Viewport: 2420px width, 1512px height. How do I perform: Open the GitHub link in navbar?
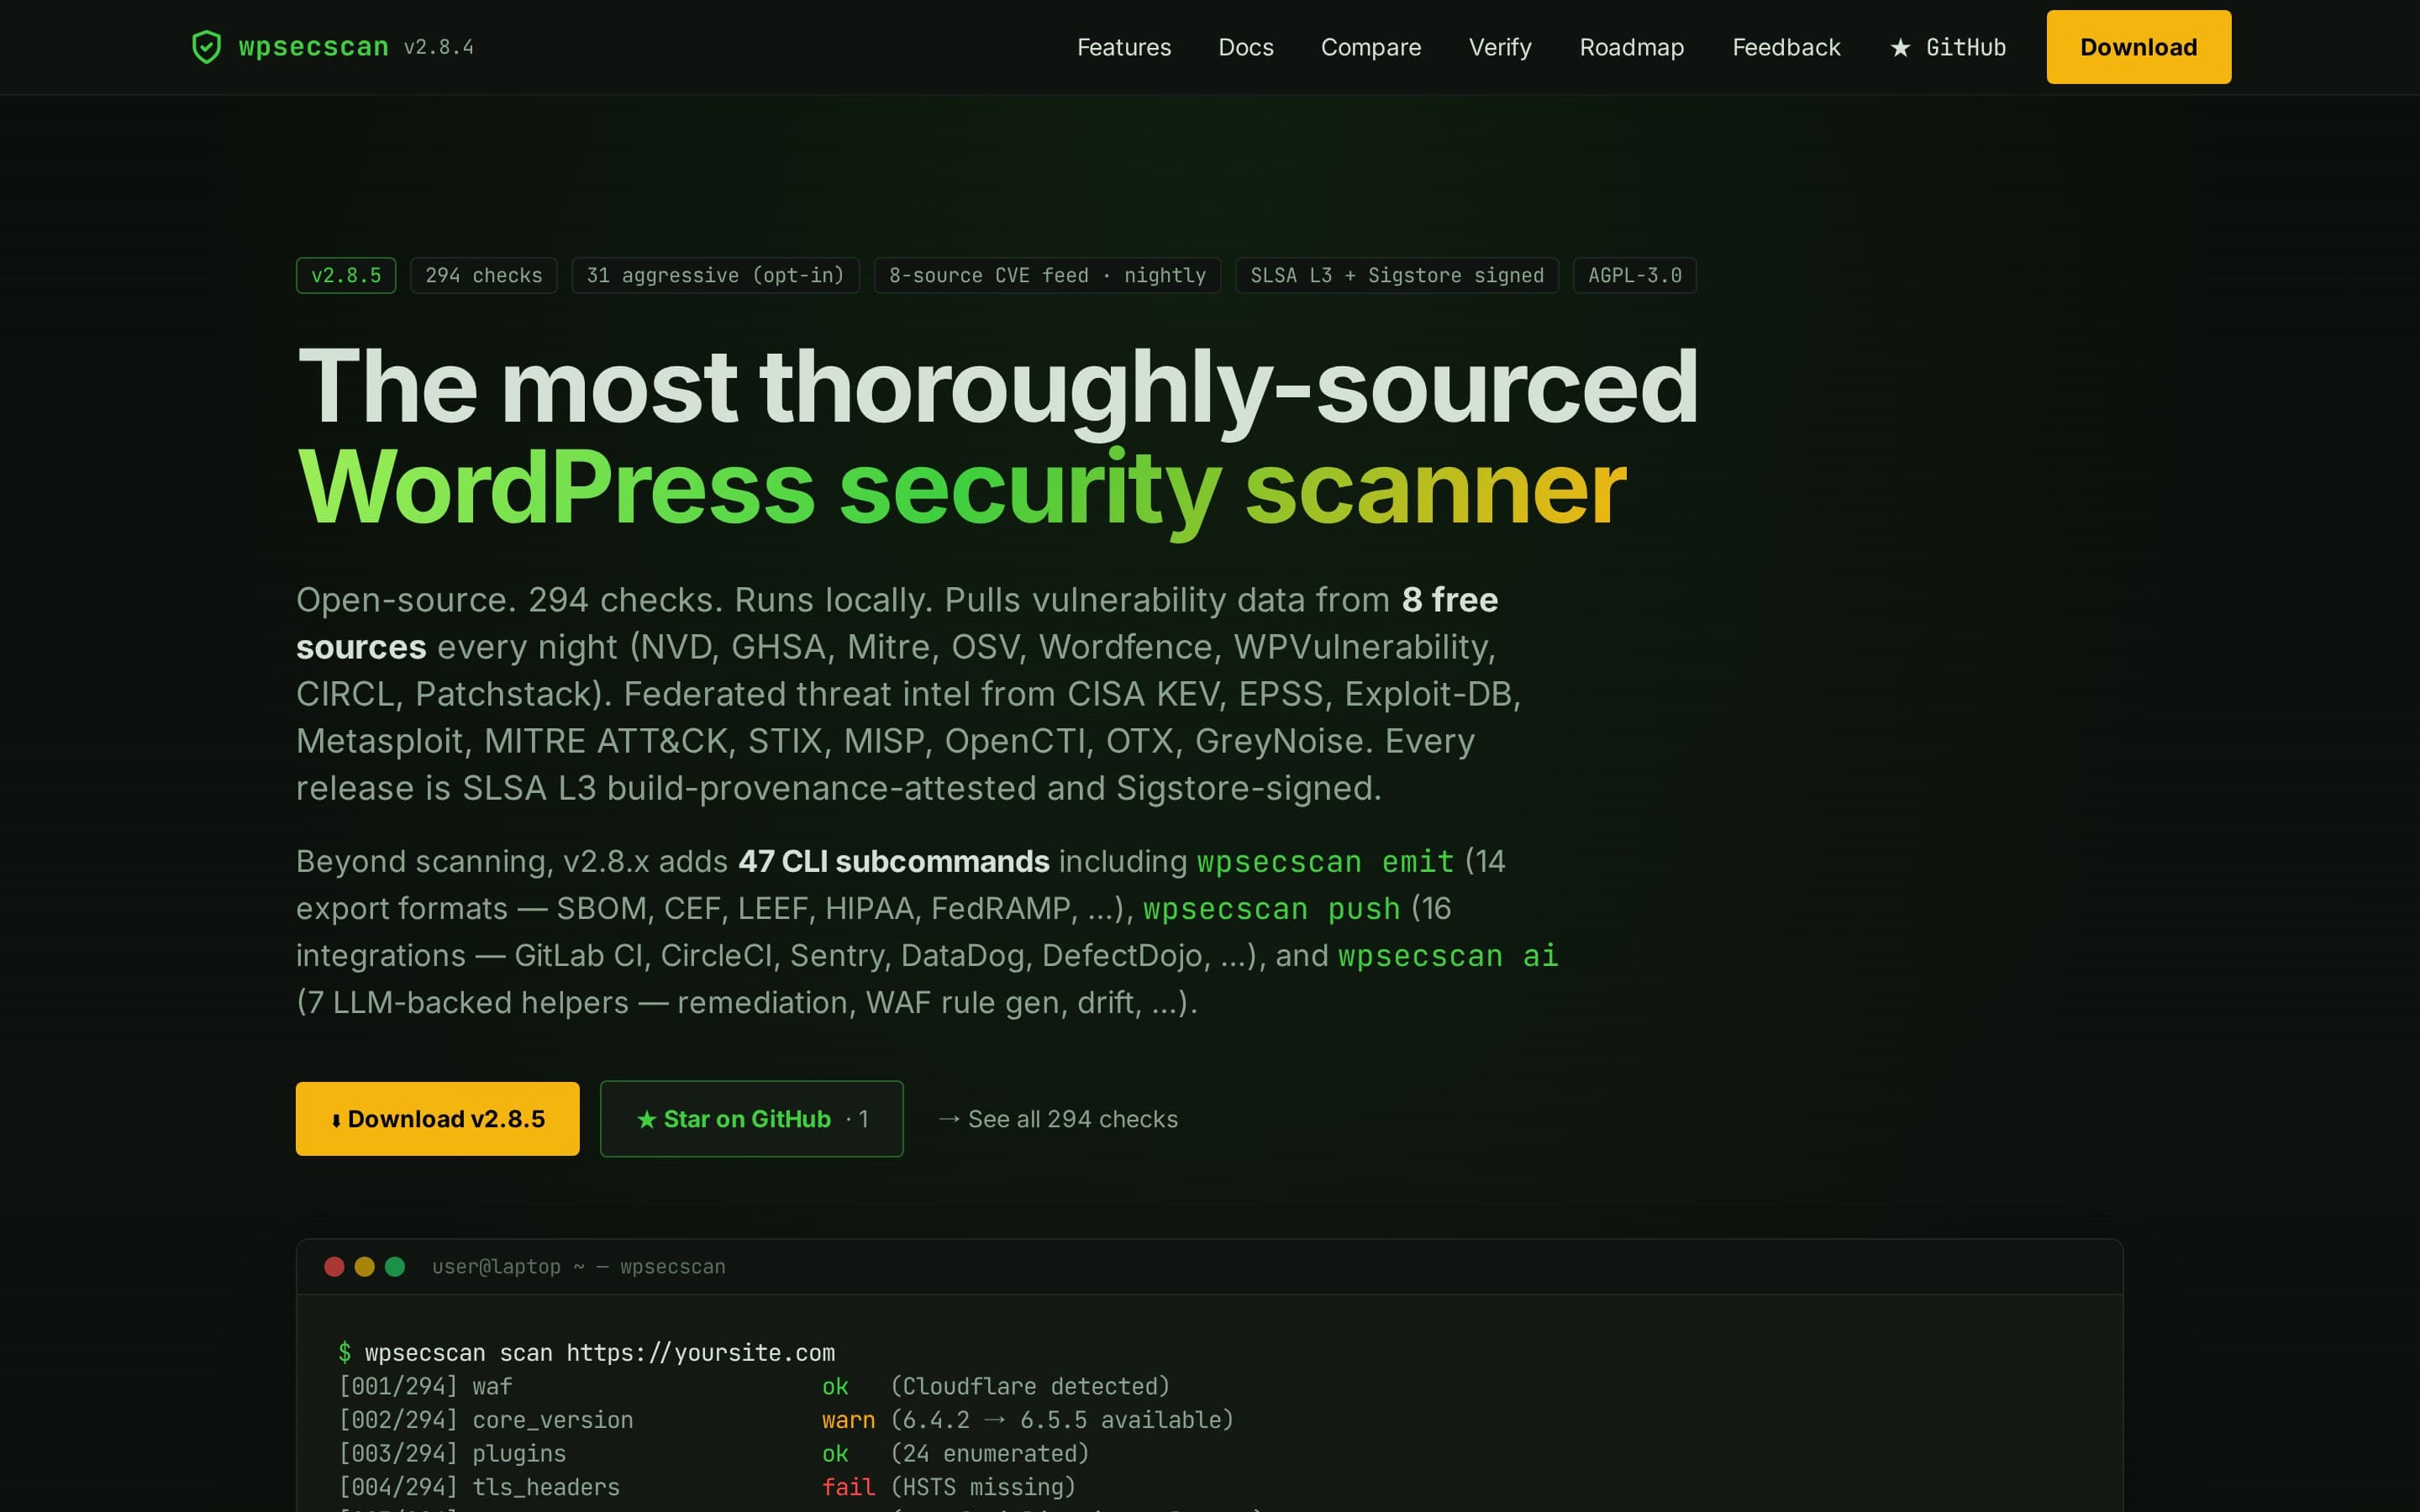pos(1948,47)
